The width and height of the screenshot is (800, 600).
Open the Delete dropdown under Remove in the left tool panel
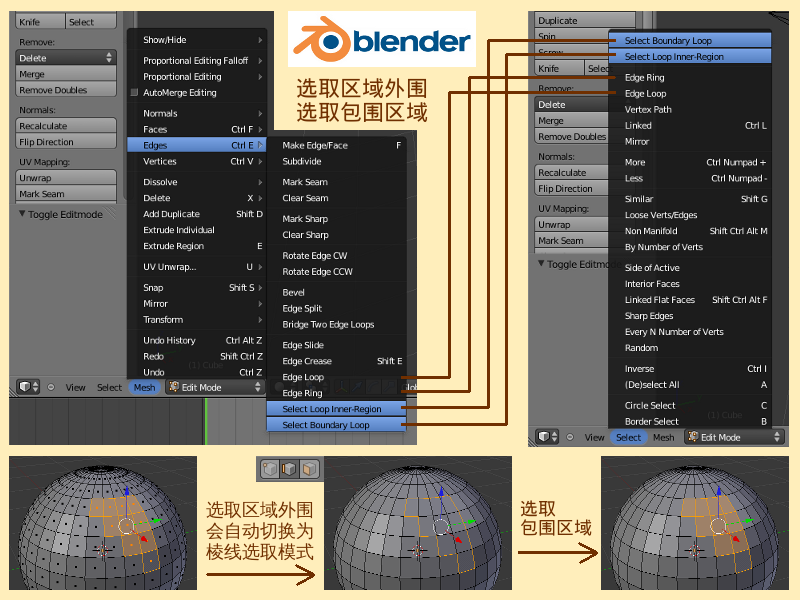click(x=65, y=58)
